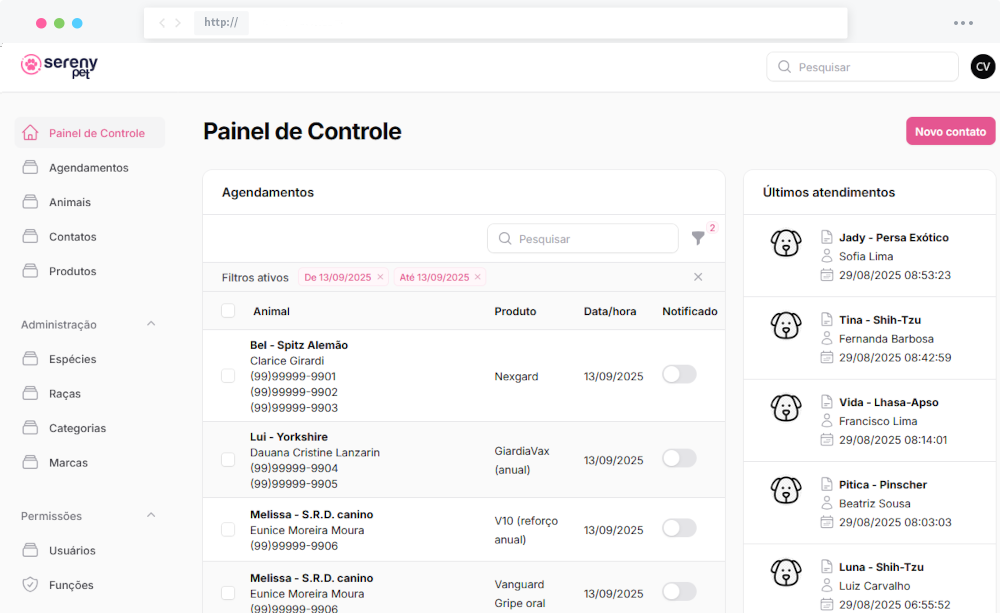Click the dog icon beside Jady - Persa Exótico

pyautogui.click(x=786, y=243)
